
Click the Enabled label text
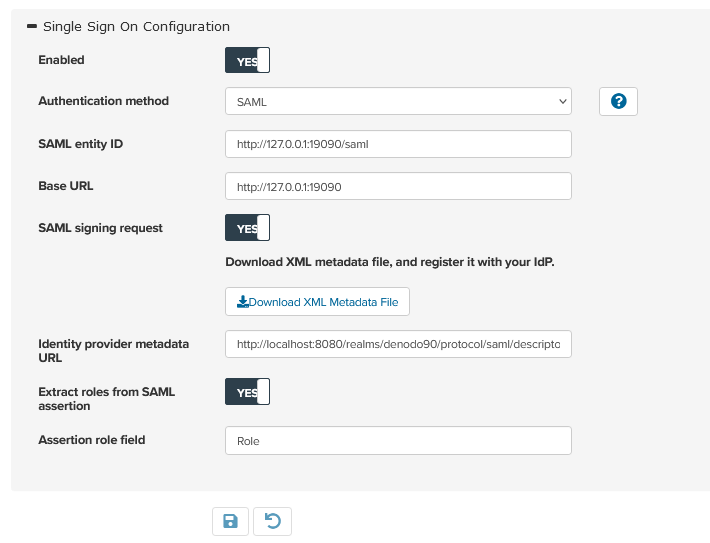click(x=61, y=60)
